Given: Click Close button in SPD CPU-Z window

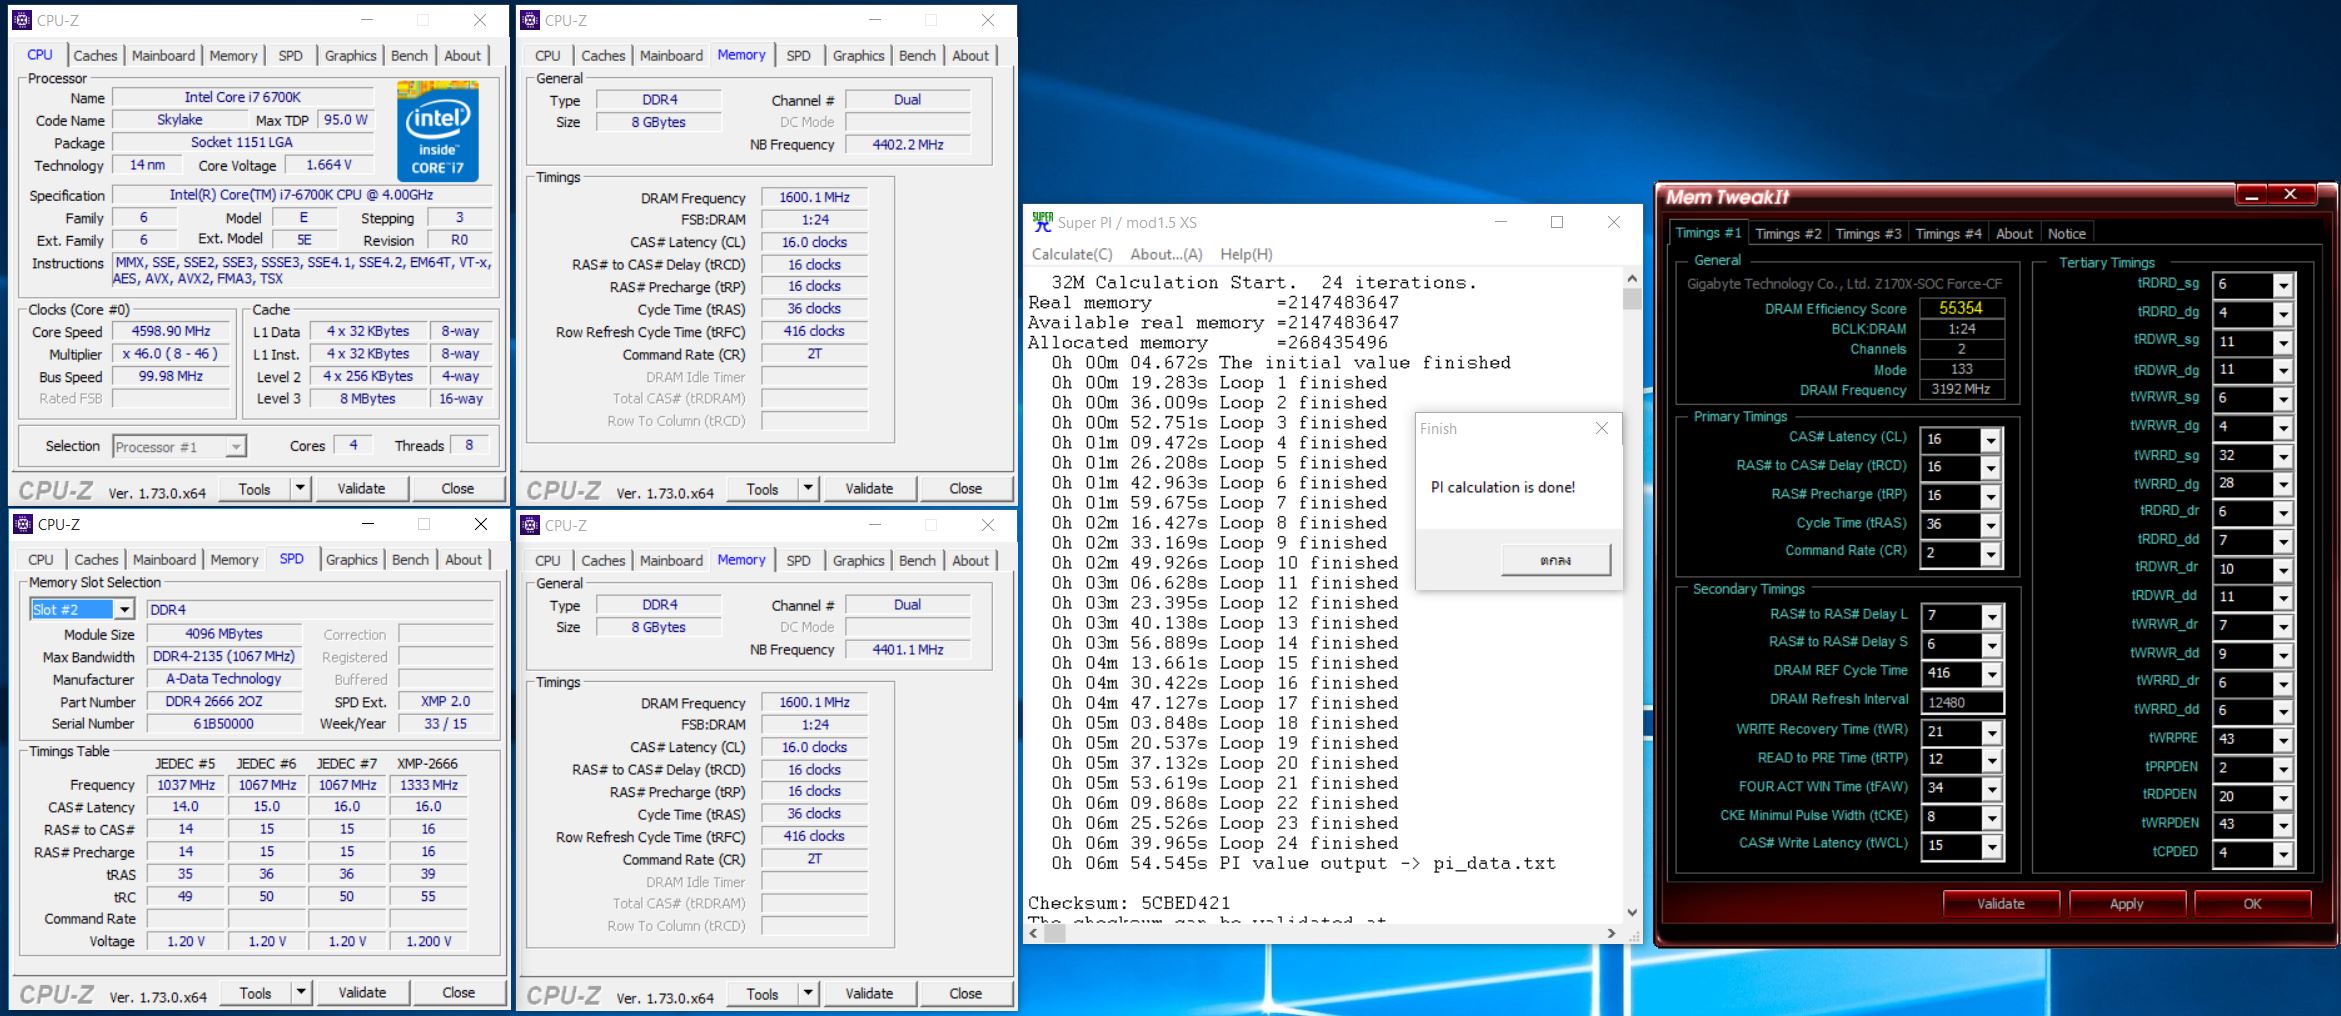Looking at the screenshot, I should [x=458, y=992].
